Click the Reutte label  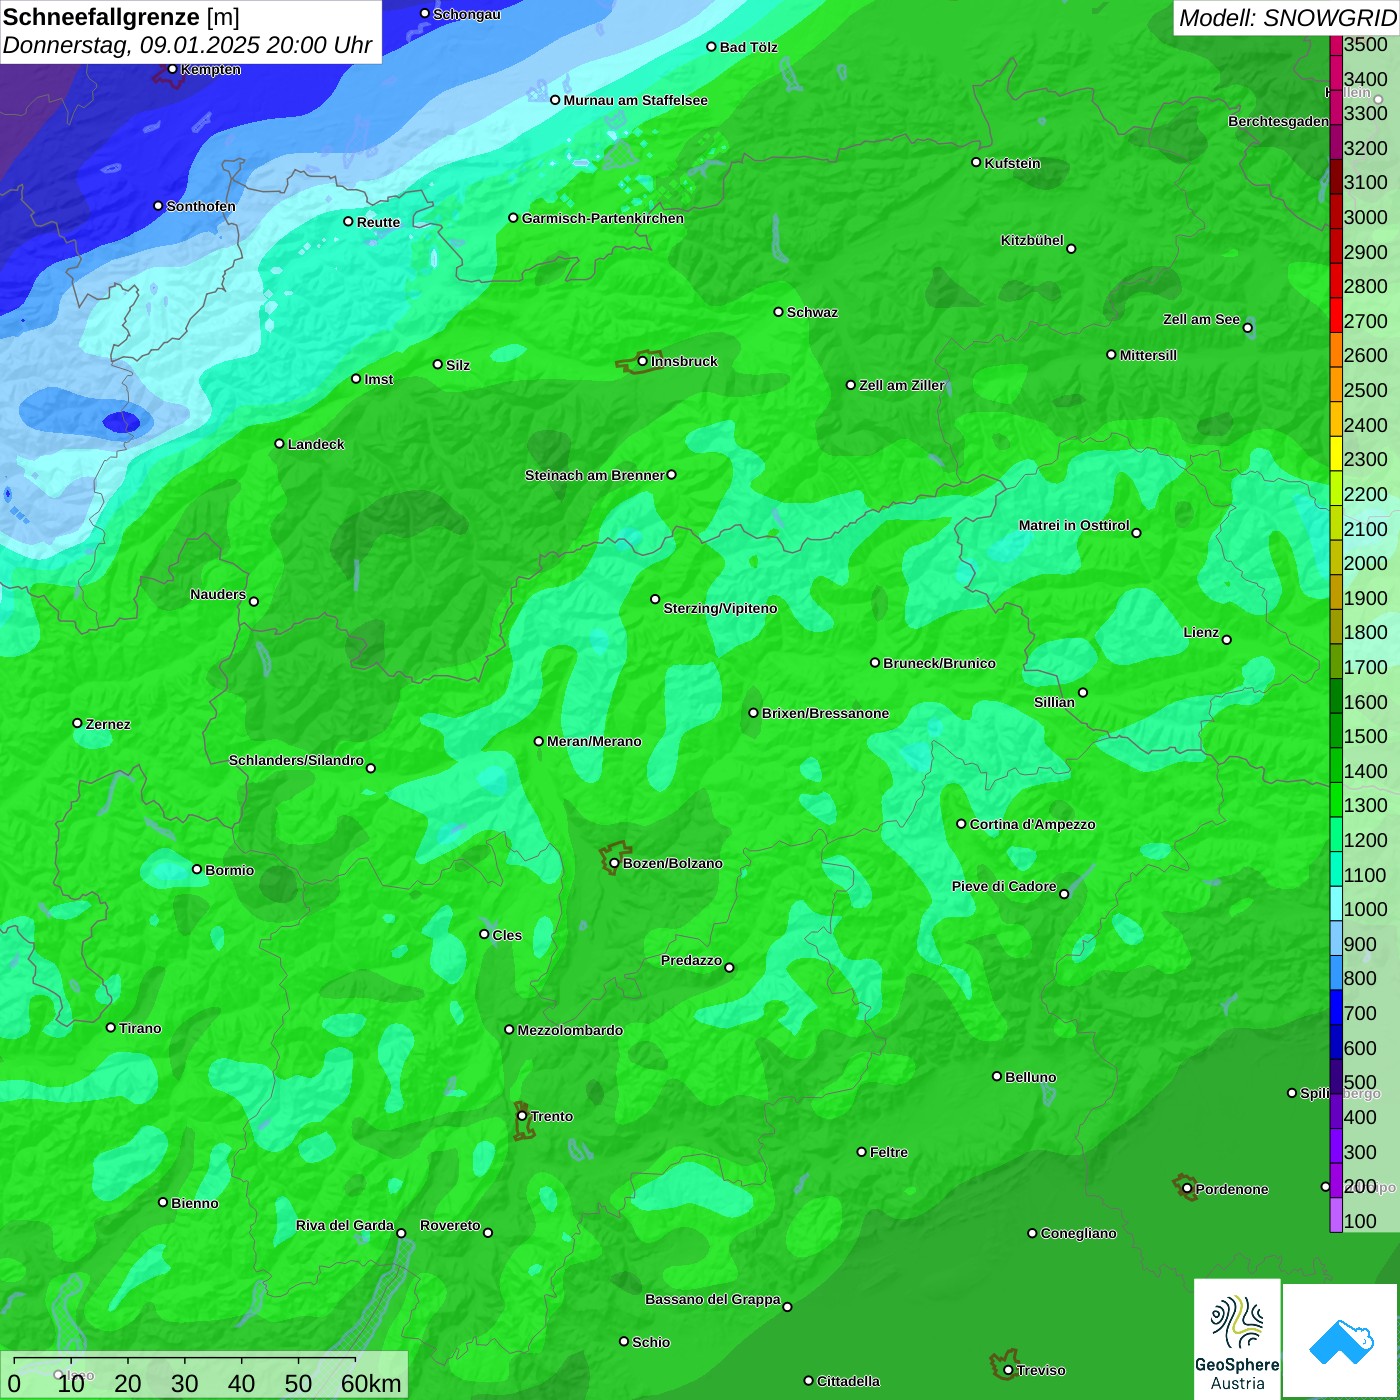point(378,222)
